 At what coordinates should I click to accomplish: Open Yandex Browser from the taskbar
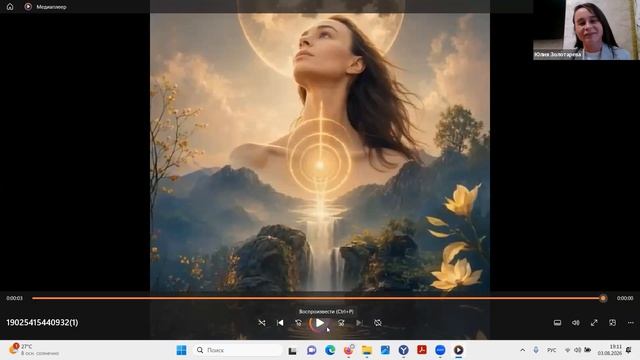coord(403,350)
